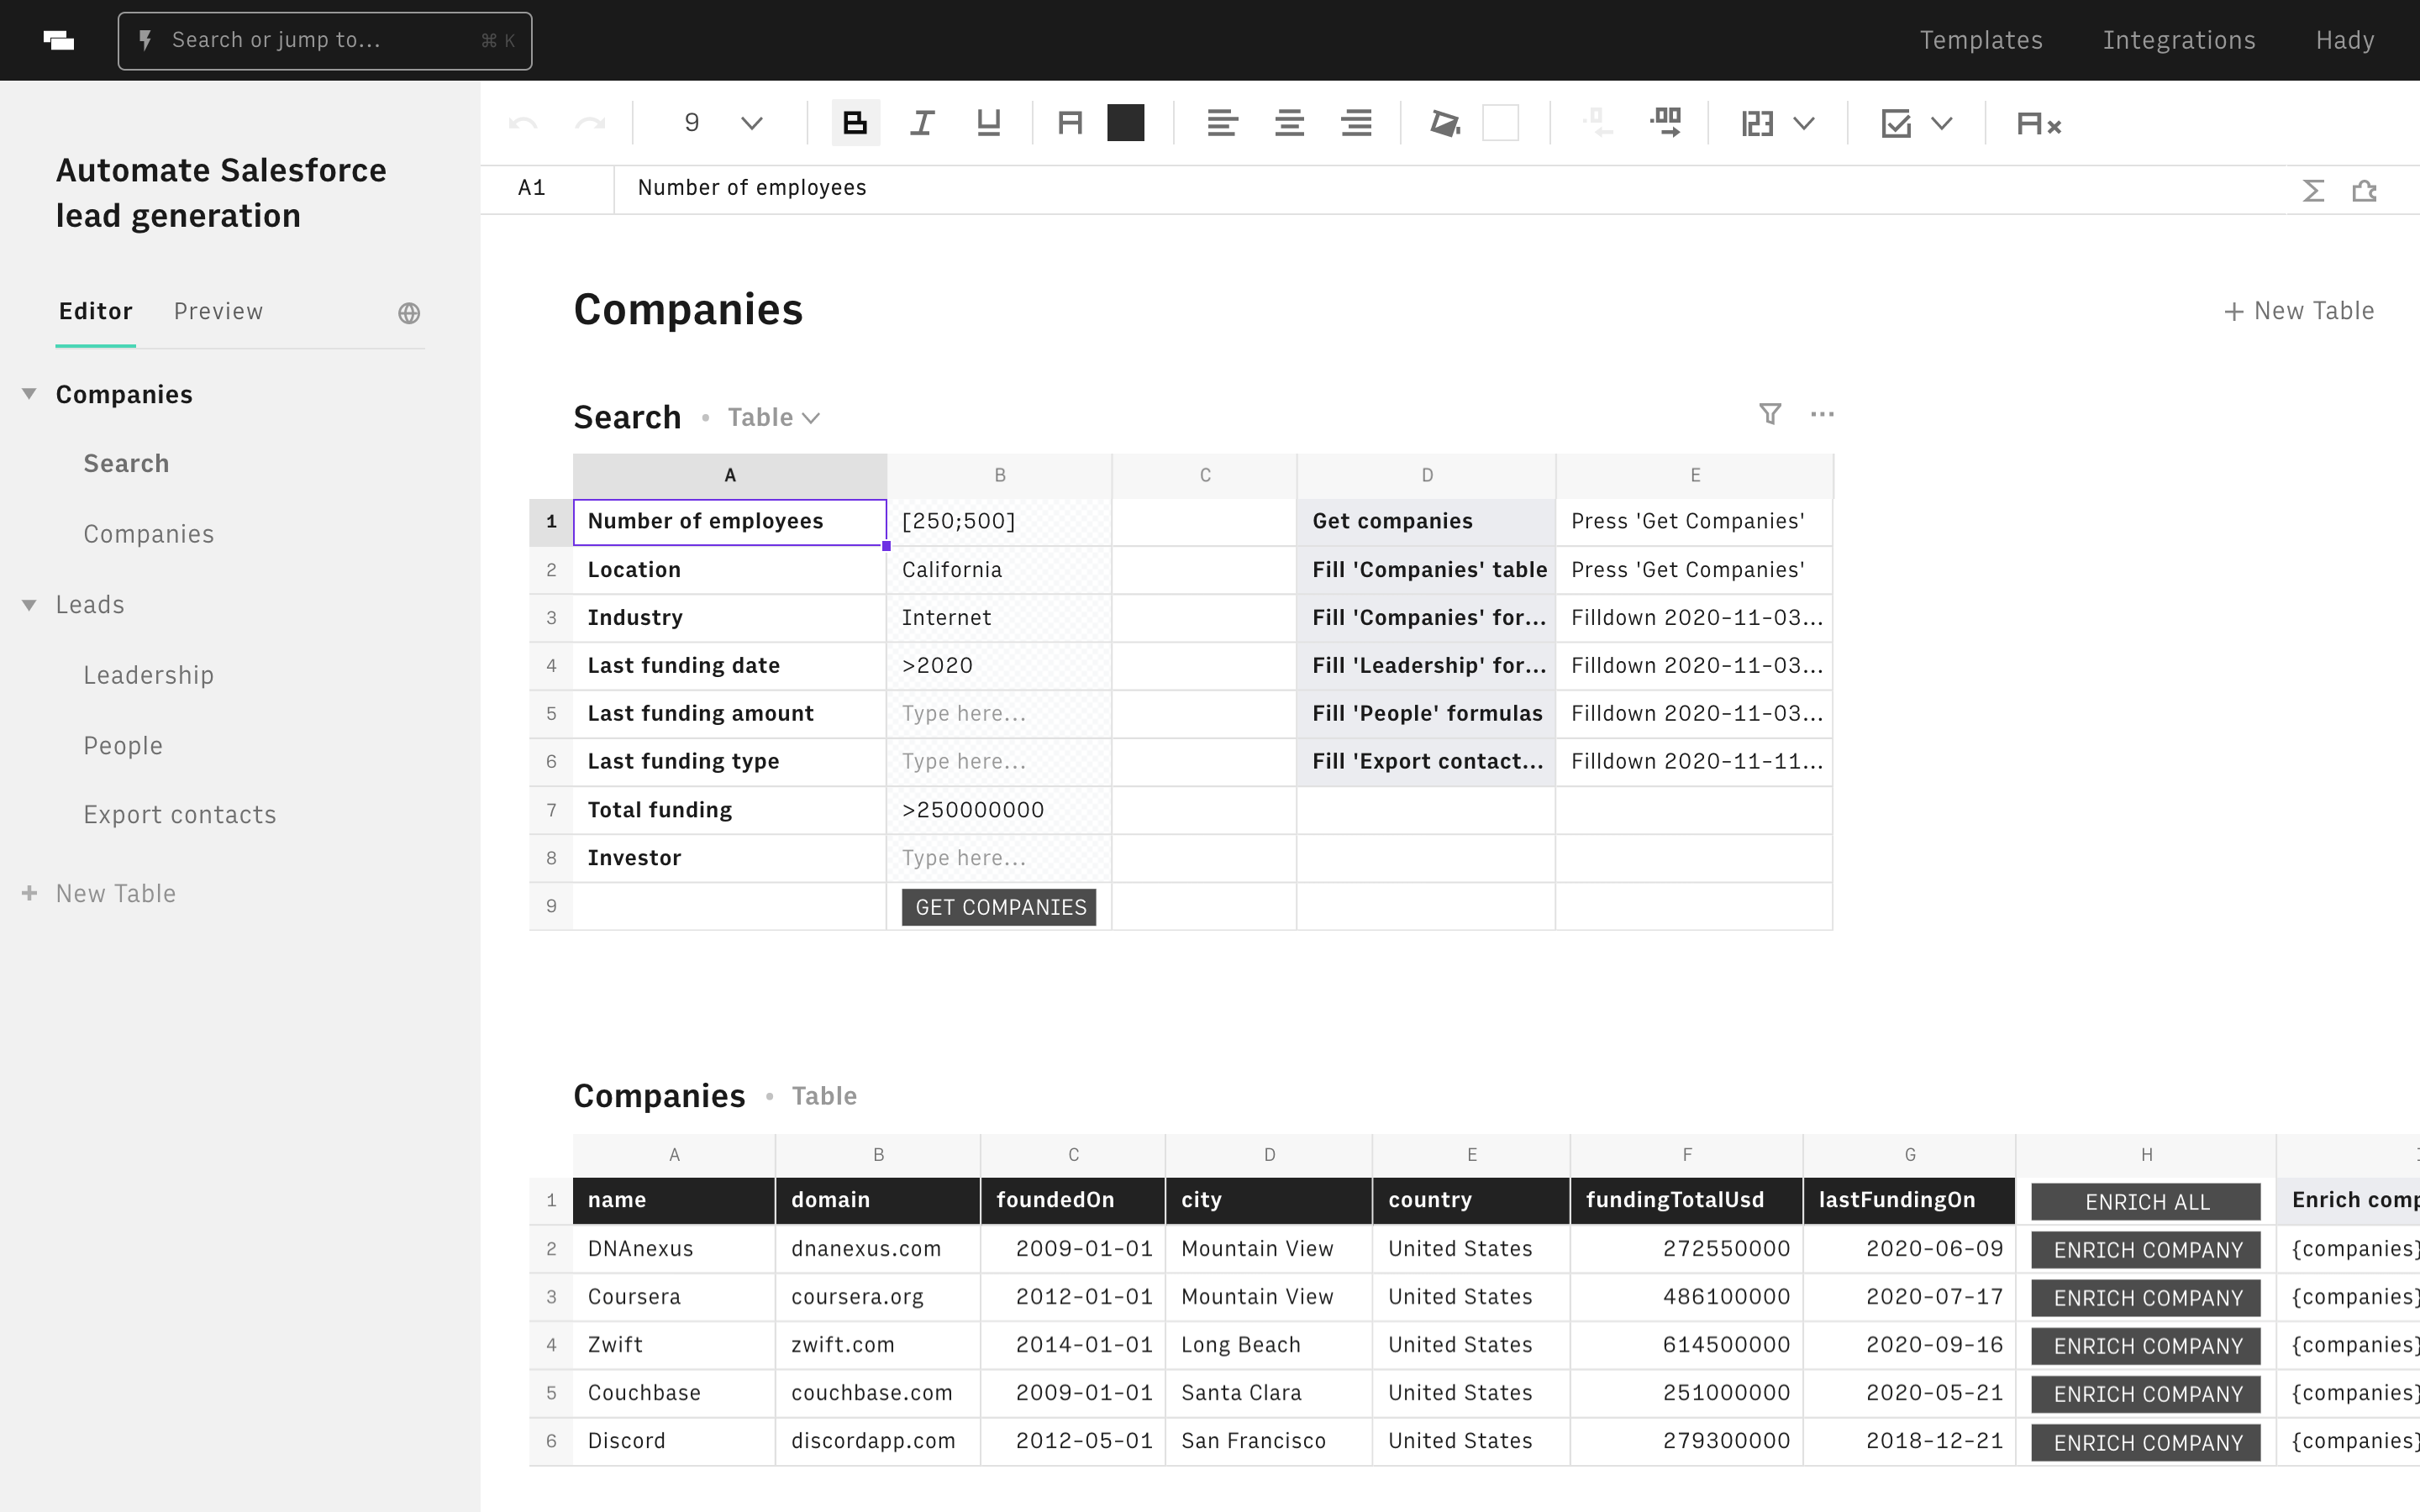Viewport: 2420px width, 1512px height.
Task: Switch to the Preview tab
Action: click(x=218, y=311)
